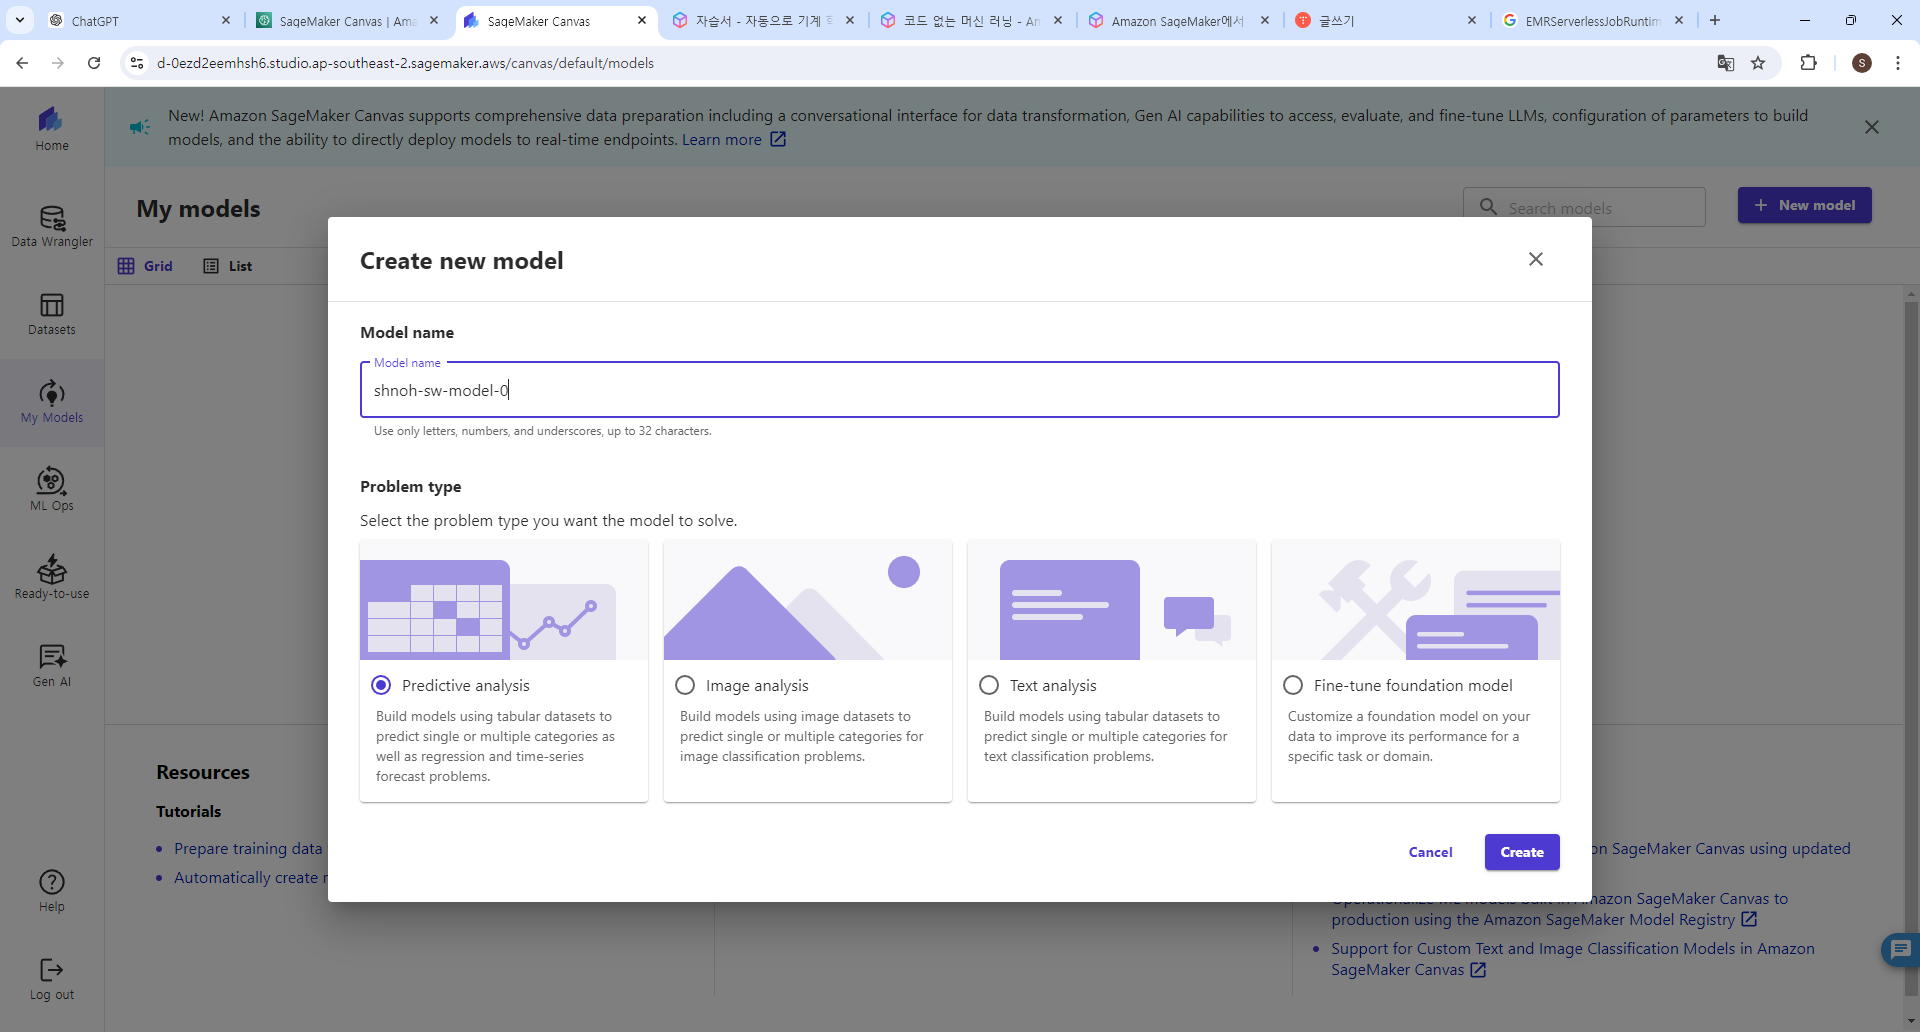View site information icon in address bar
This screenshot has width=1920, height=1032.
click(x=137, y=63)
